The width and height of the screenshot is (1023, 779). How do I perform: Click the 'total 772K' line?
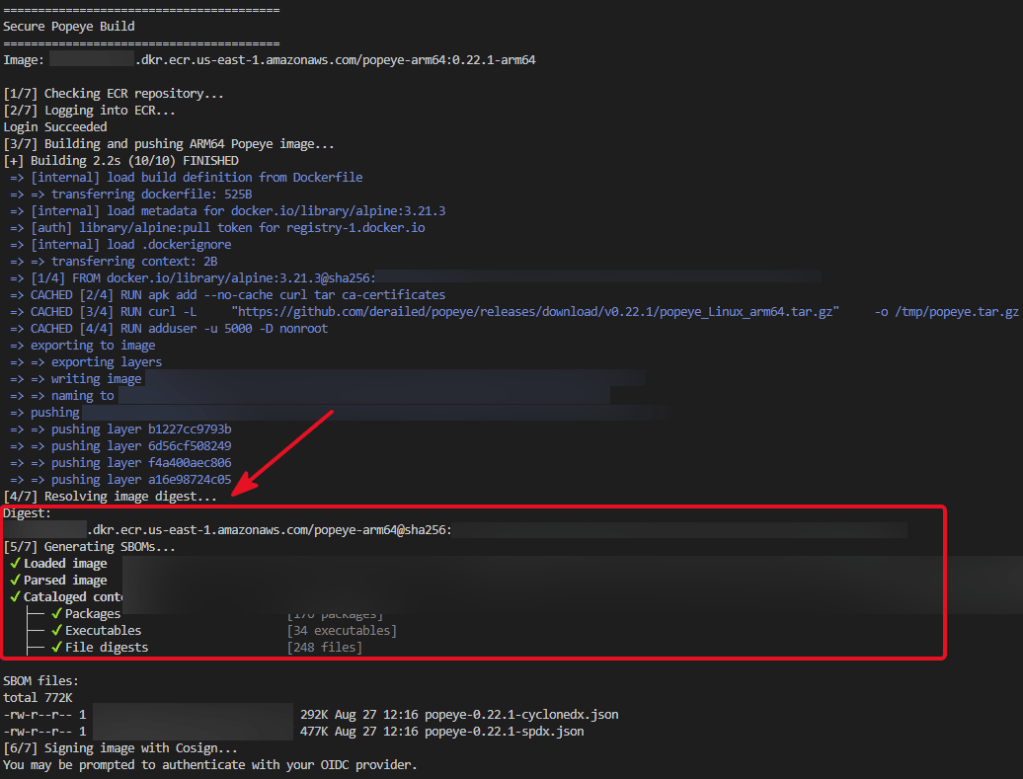tap(37, 698)
